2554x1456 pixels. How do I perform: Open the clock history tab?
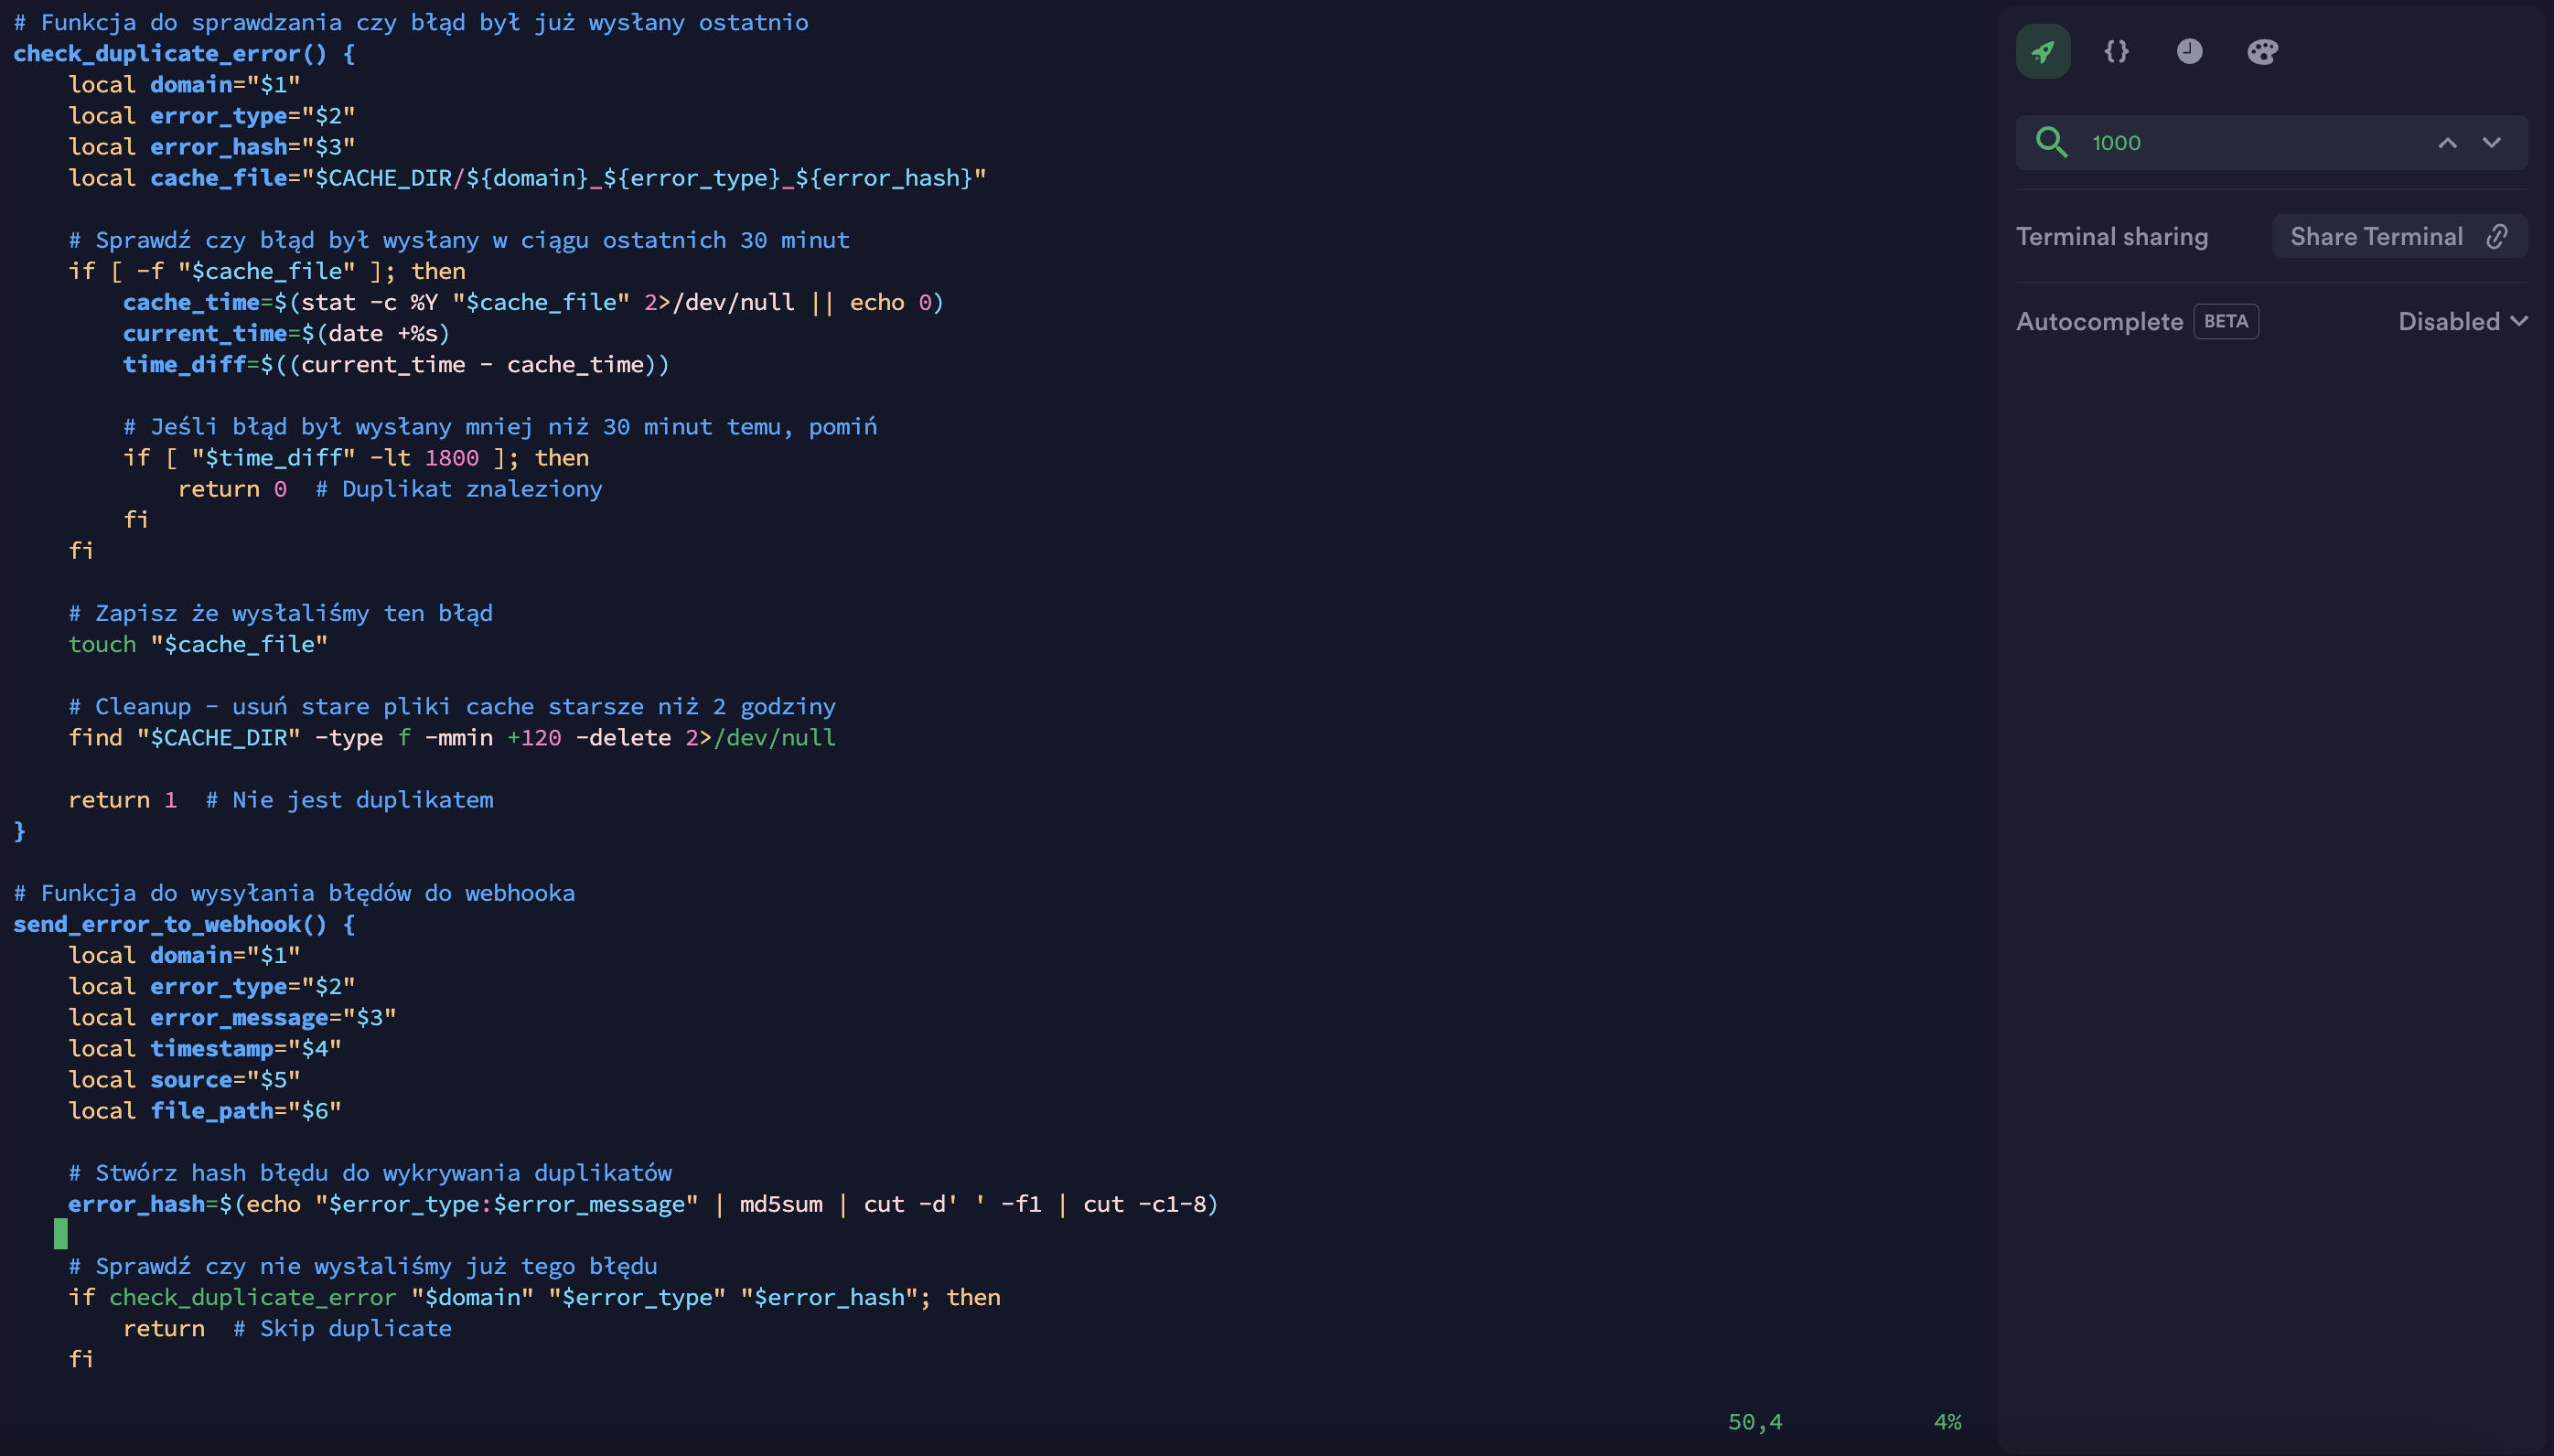click(x=2189, y=51)
